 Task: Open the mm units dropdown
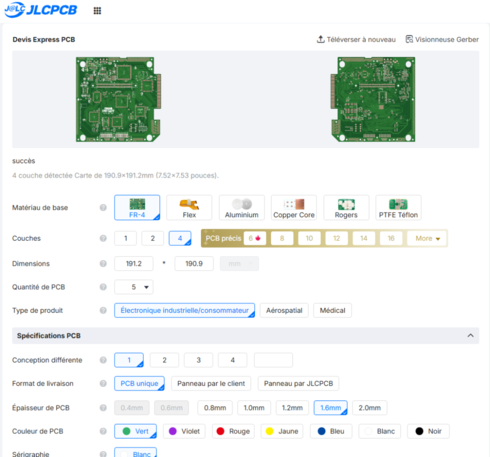tap(239, 264)
